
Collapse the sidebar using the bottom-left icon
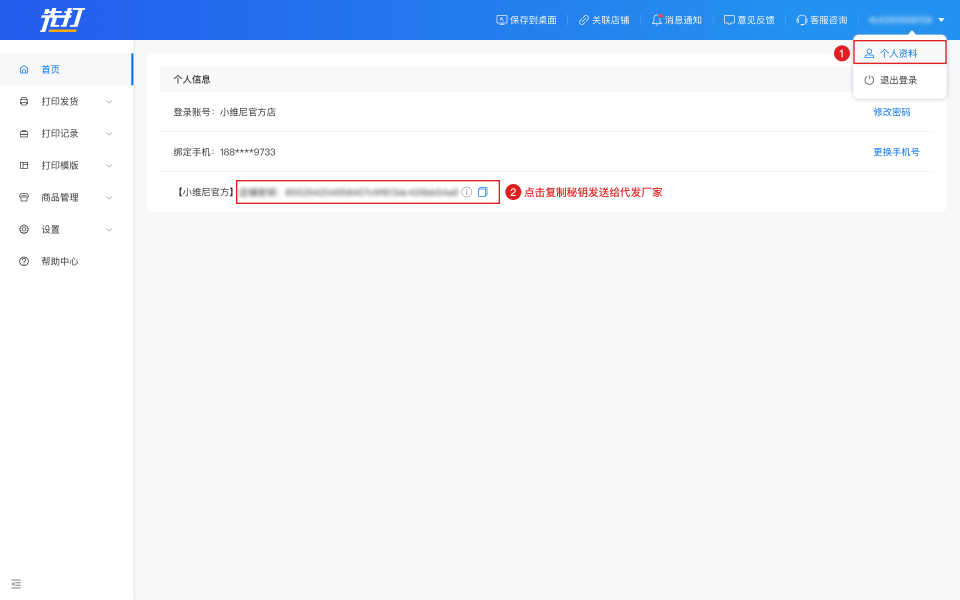[16, 583]
